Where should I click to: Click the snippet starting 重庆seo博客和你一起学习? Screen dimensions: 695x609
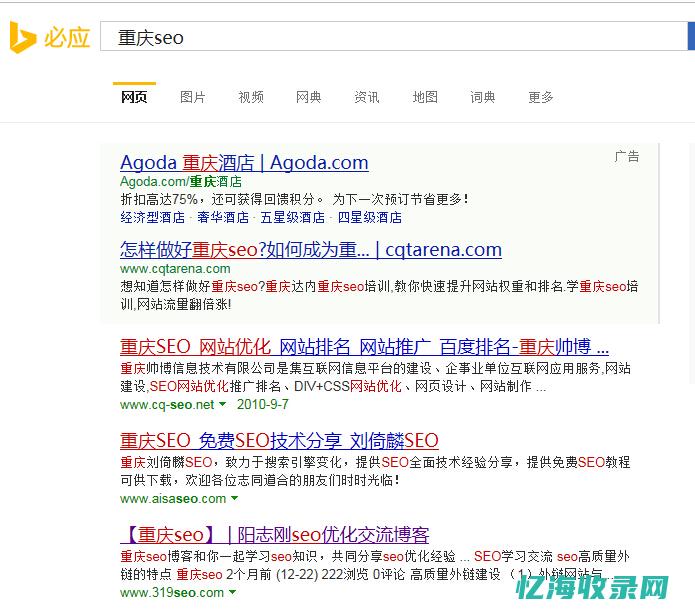coord(375,565)
